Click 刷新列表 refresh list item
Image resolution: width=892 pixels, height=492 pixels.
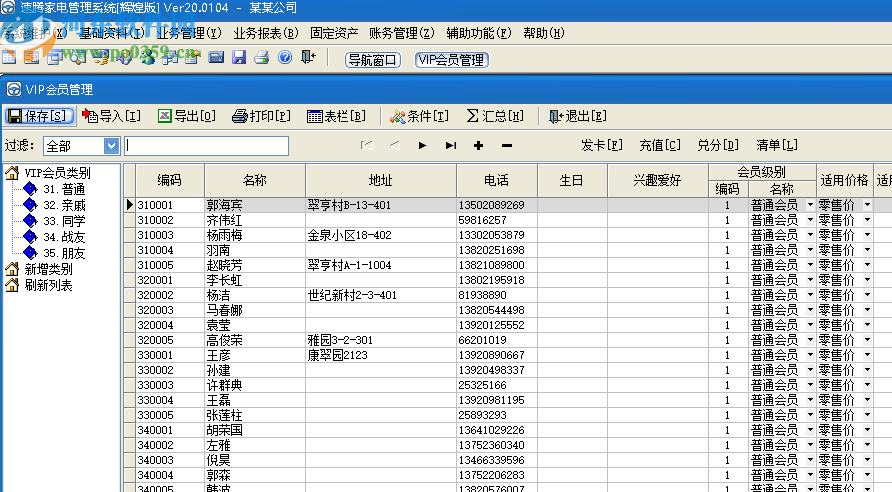pos(48,285)
